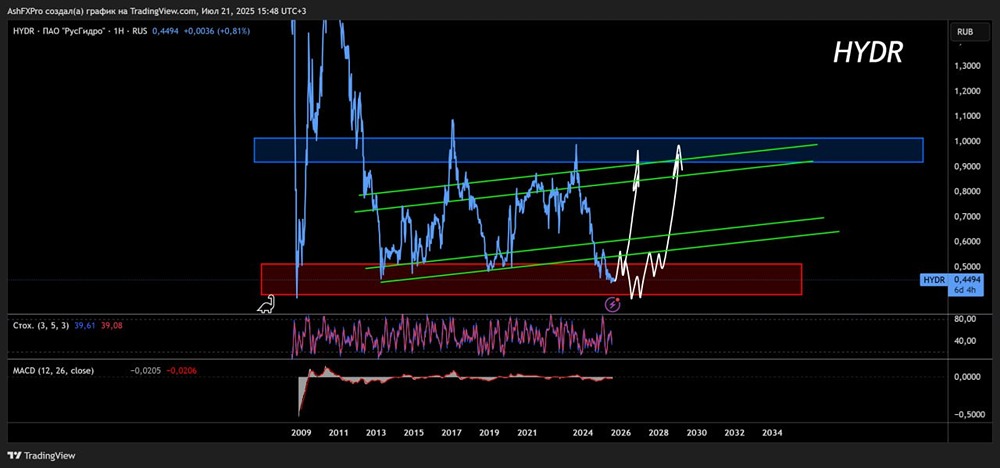Click the price change +0,0036 (+0,81%)
The width and height of the screenshot is (1000, 468).
click(217, 30)
